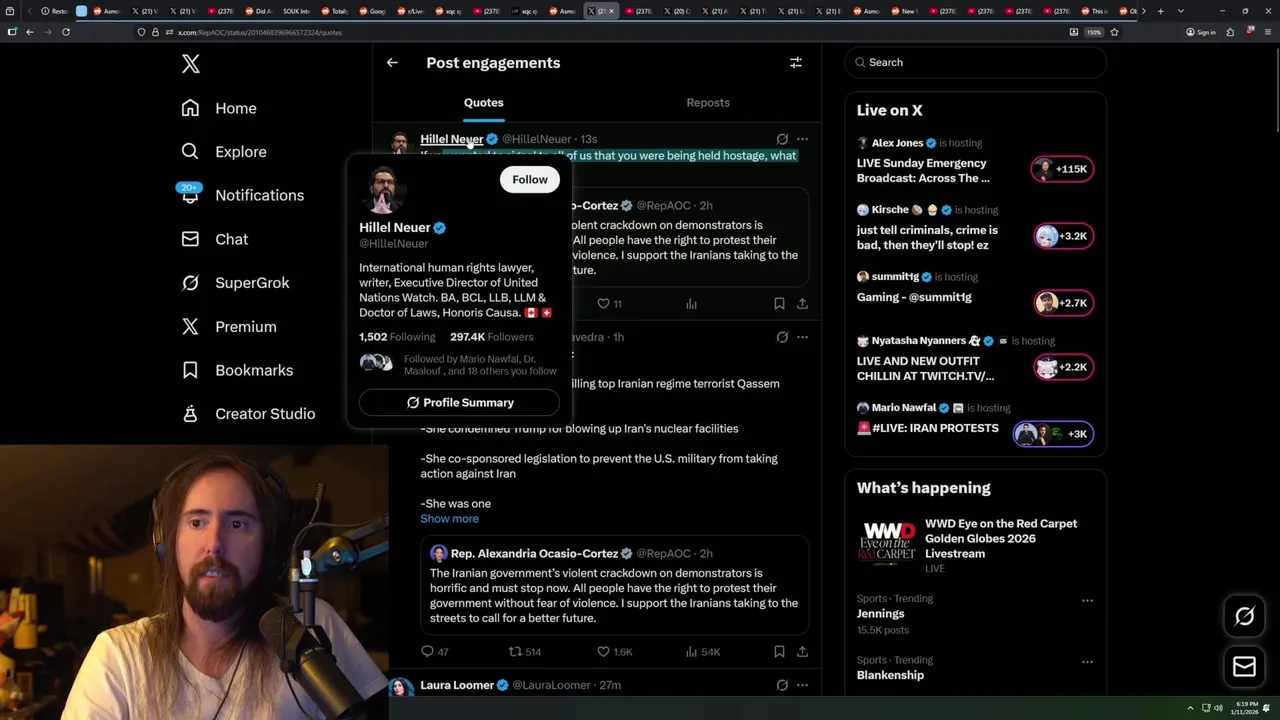Open Laura Loomer's profile name
The height and width of the screenshot is (720, 1280).
(457, 685)
